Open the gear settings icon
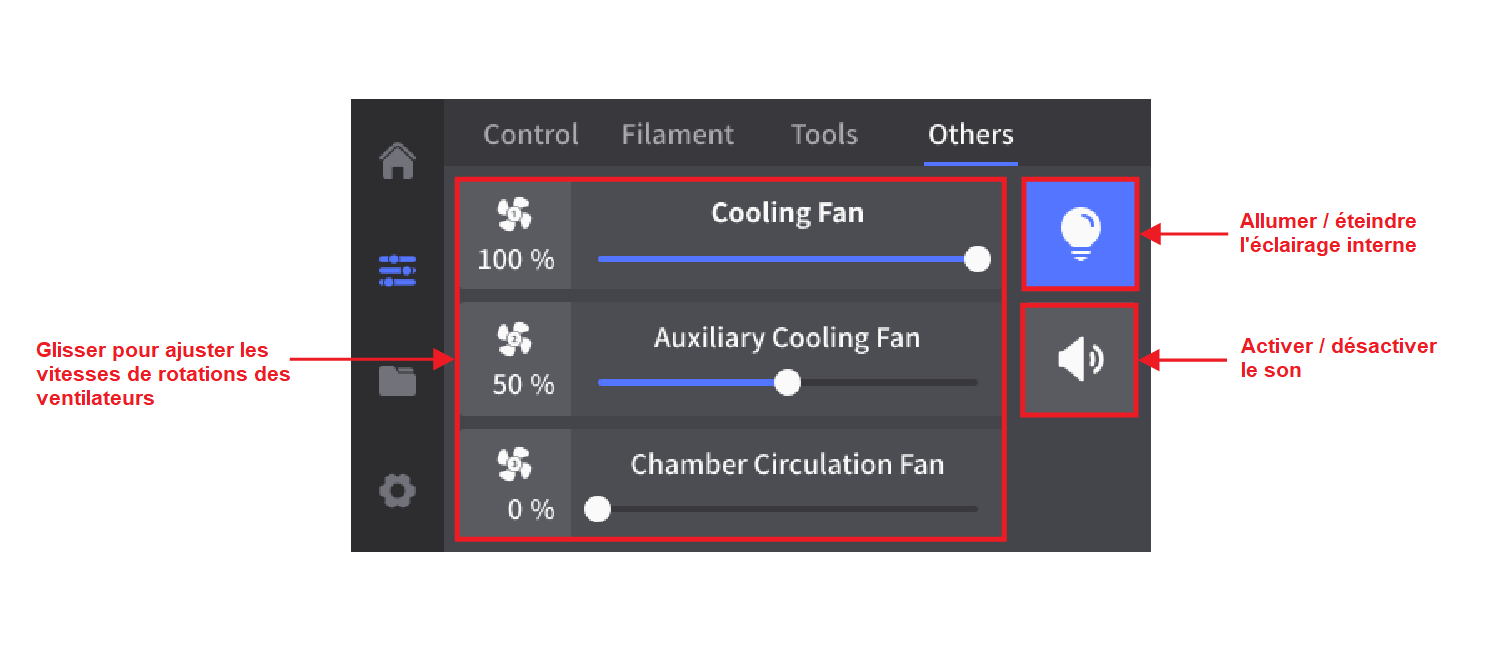The width and height of the screenshot is (1501, 651). point(397,491)
